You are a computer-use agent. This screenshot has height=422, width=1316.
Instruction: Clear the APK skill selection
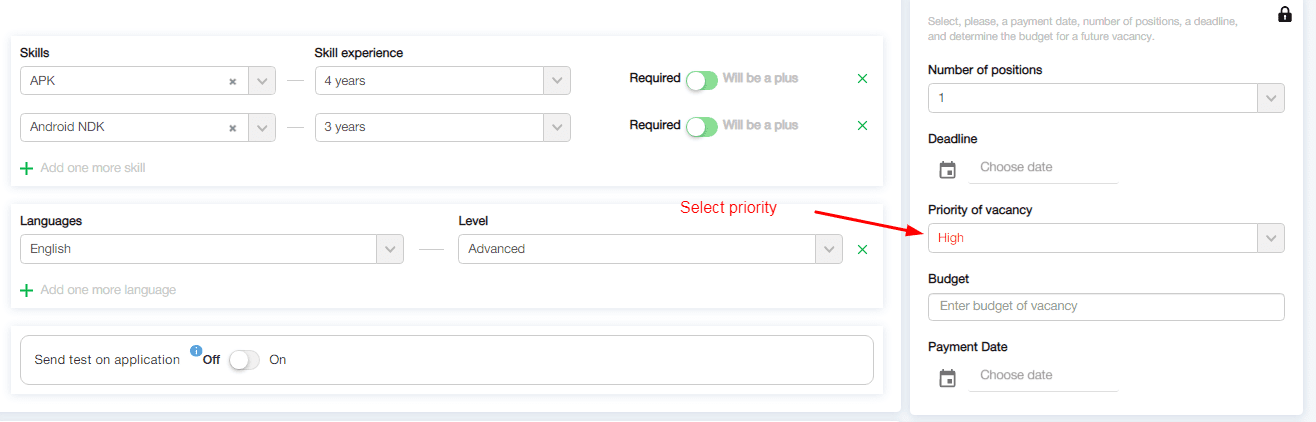coord(233,82)
